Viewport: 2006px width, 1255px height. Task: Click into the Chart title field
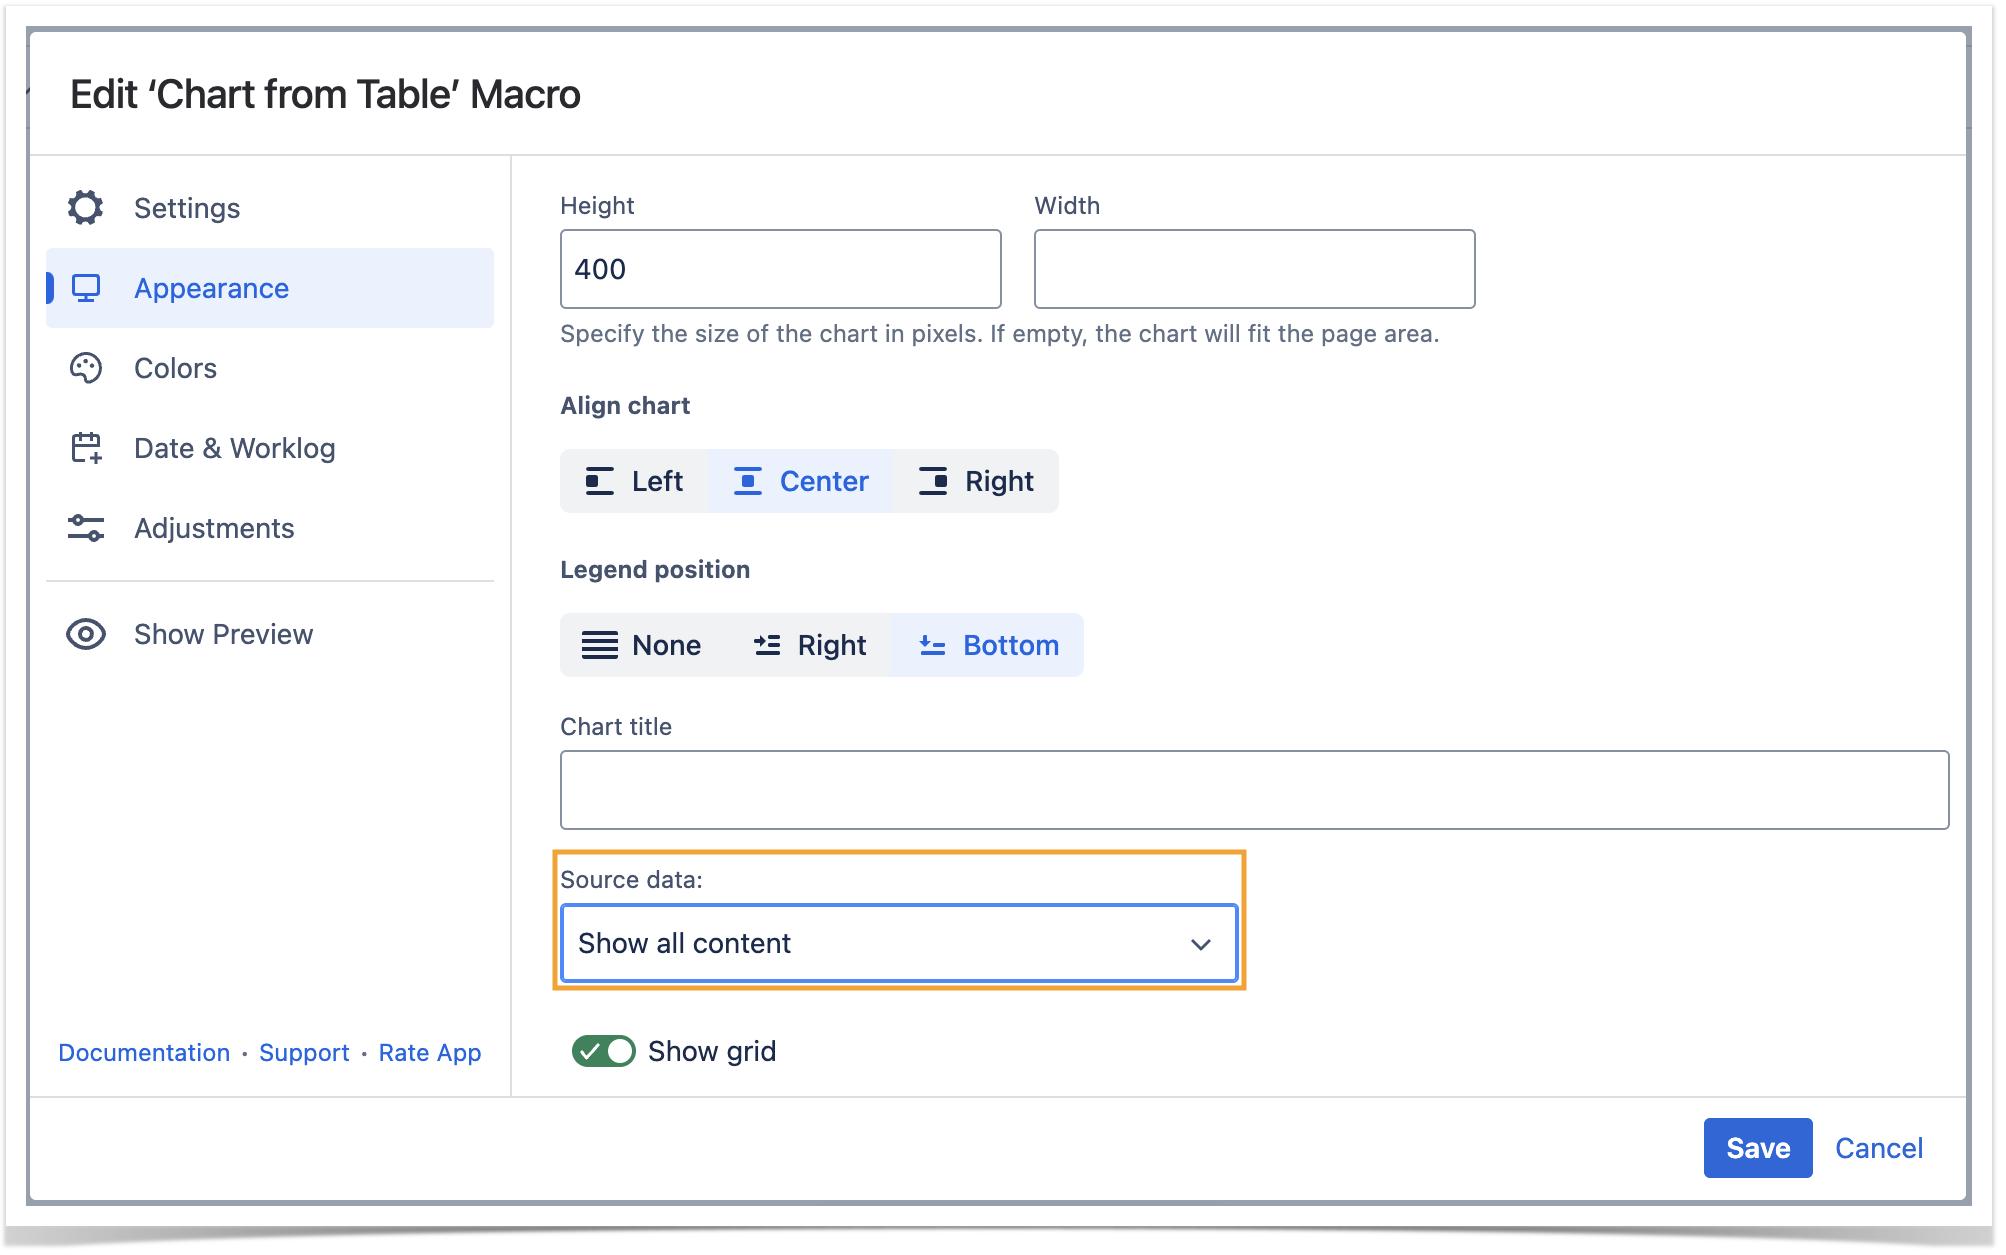point(1254,790)
